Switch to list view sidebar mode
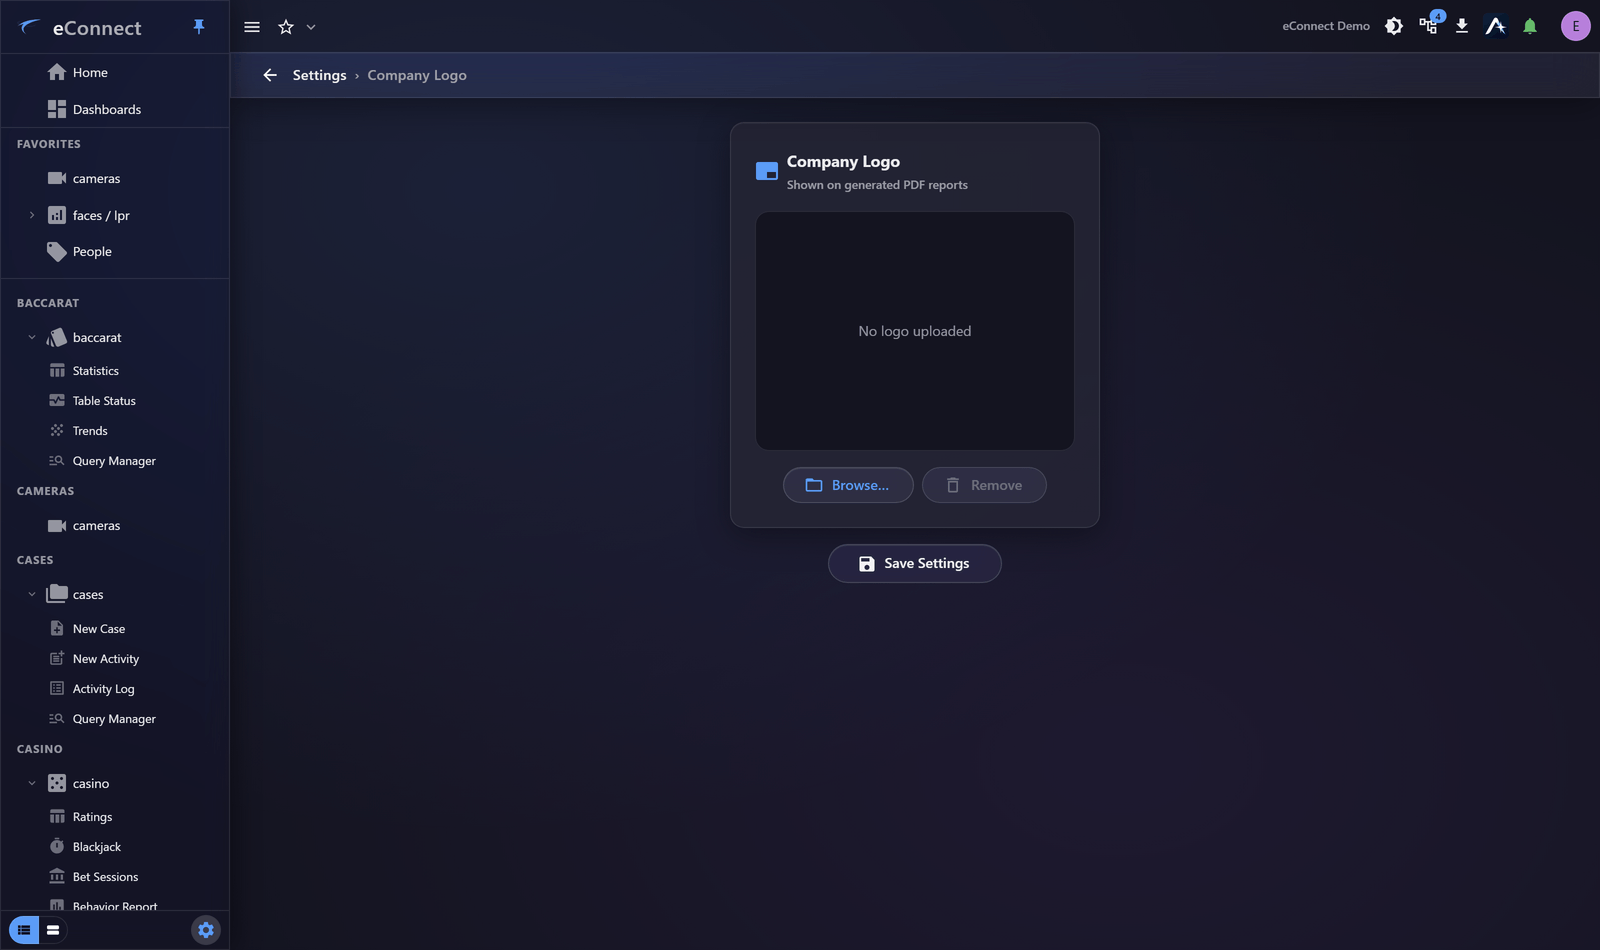Screen dimensions: 1600x950 [x=24, y=930]
